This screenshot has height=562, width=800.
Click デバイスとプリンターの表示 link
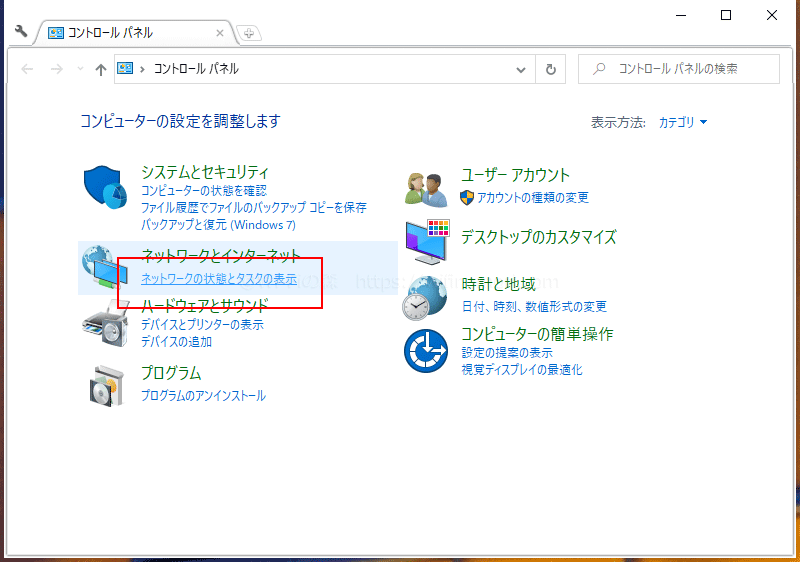point(202,324)
